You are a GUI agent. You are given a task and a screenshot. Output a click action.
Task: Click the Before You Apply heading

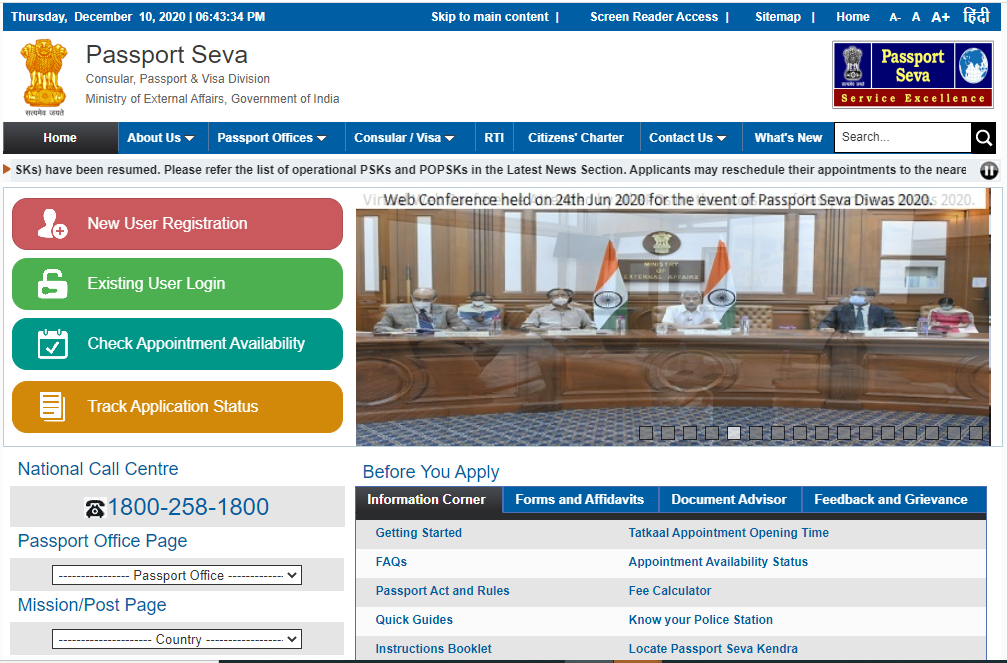(431, 472)
